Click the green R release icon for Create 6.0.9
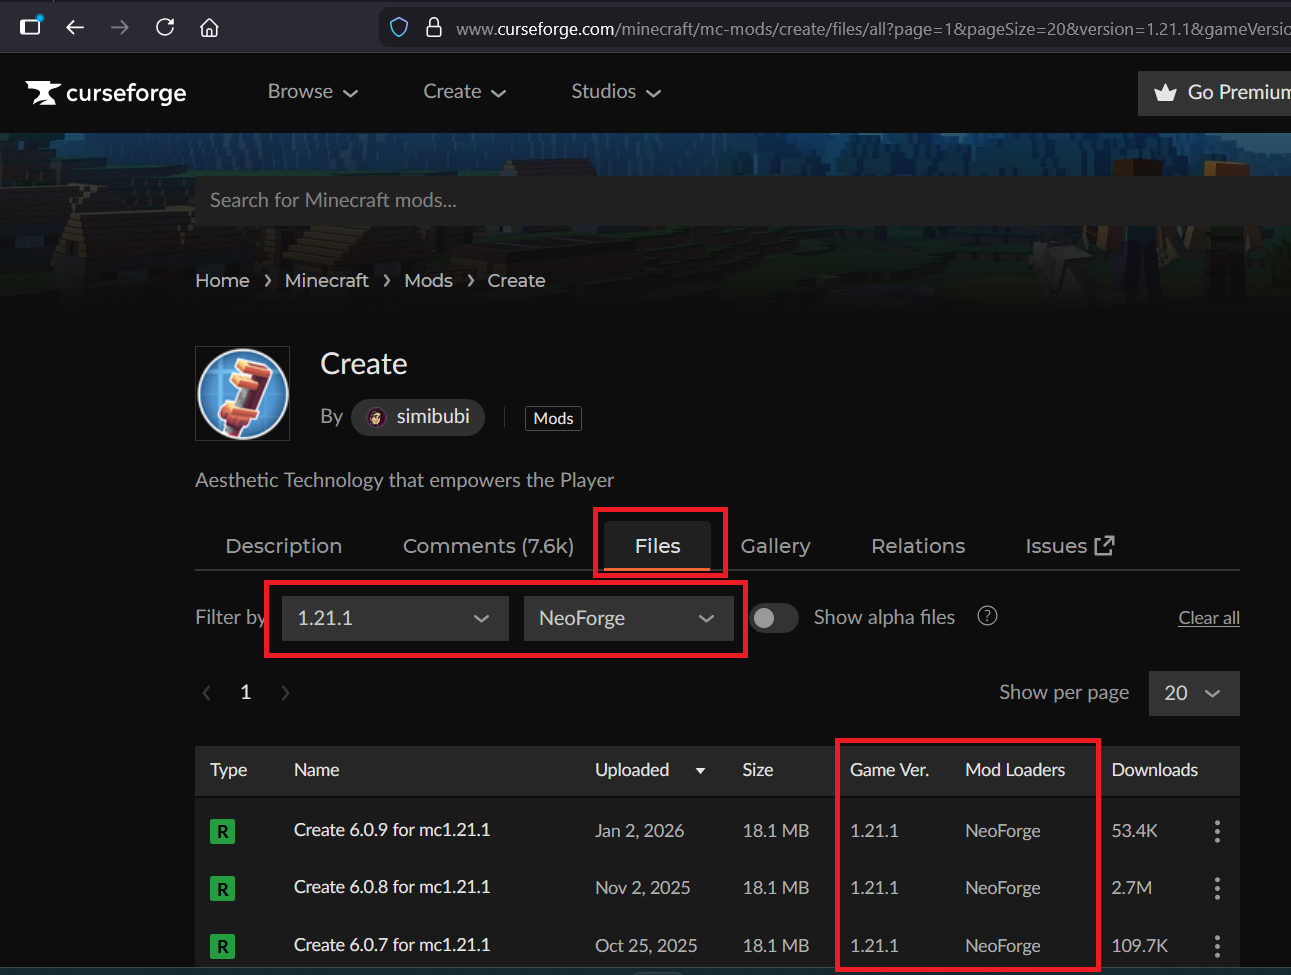The image size is (1291, 975). point(222,830)
